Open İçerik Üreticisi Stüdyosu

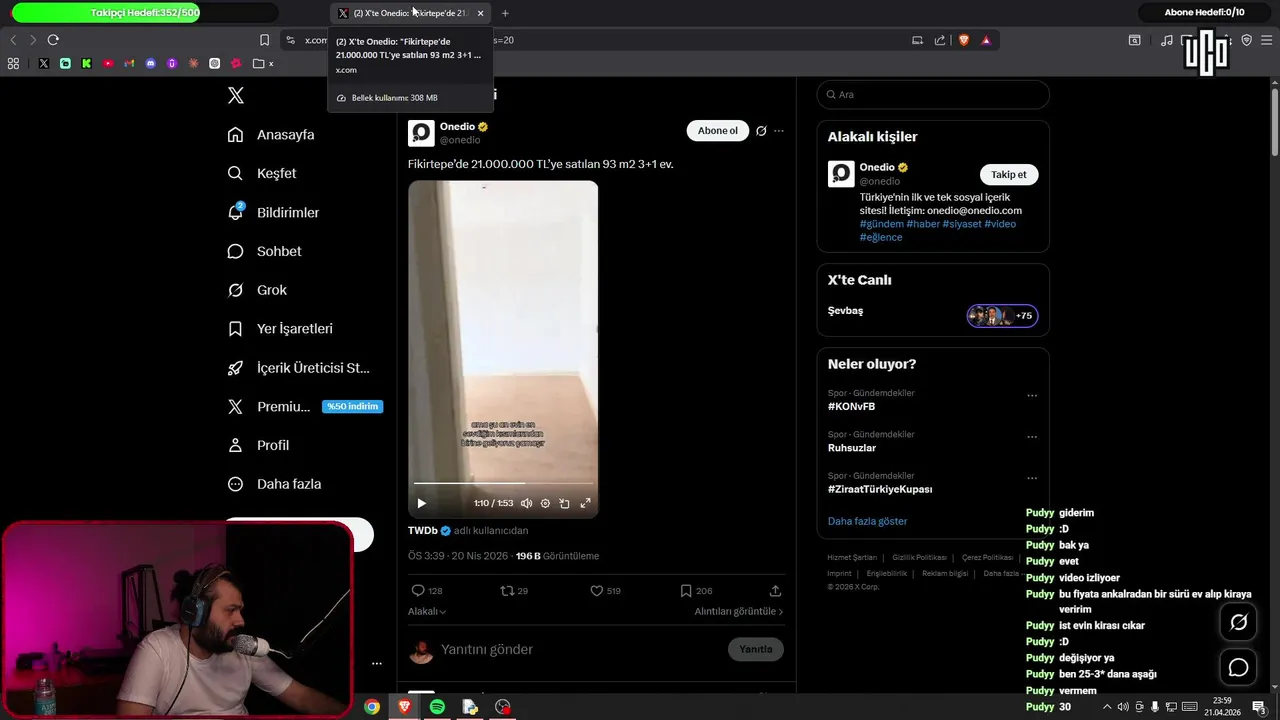[299, 368]
